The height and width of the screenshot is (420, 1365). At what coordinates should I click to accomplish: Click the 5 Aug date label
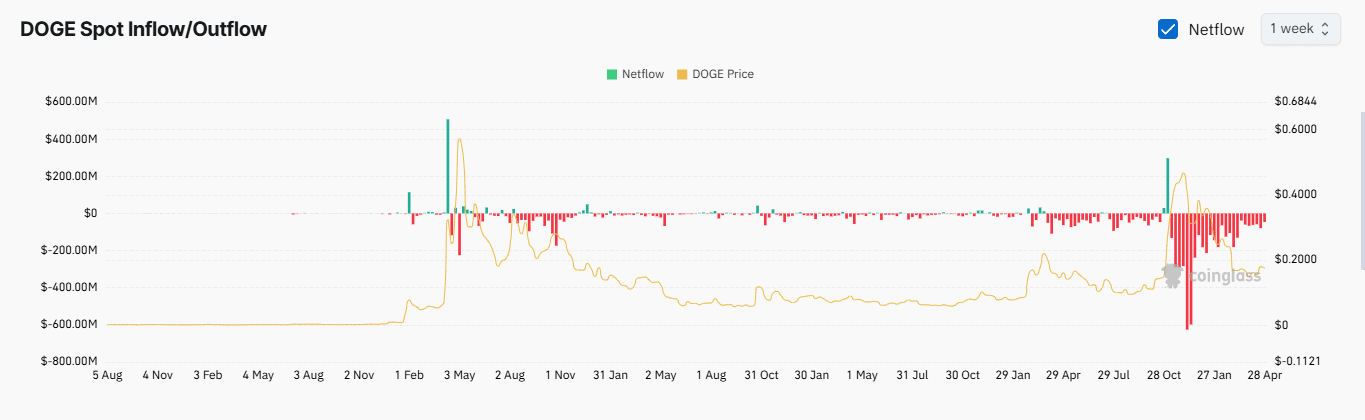point(107,376)
